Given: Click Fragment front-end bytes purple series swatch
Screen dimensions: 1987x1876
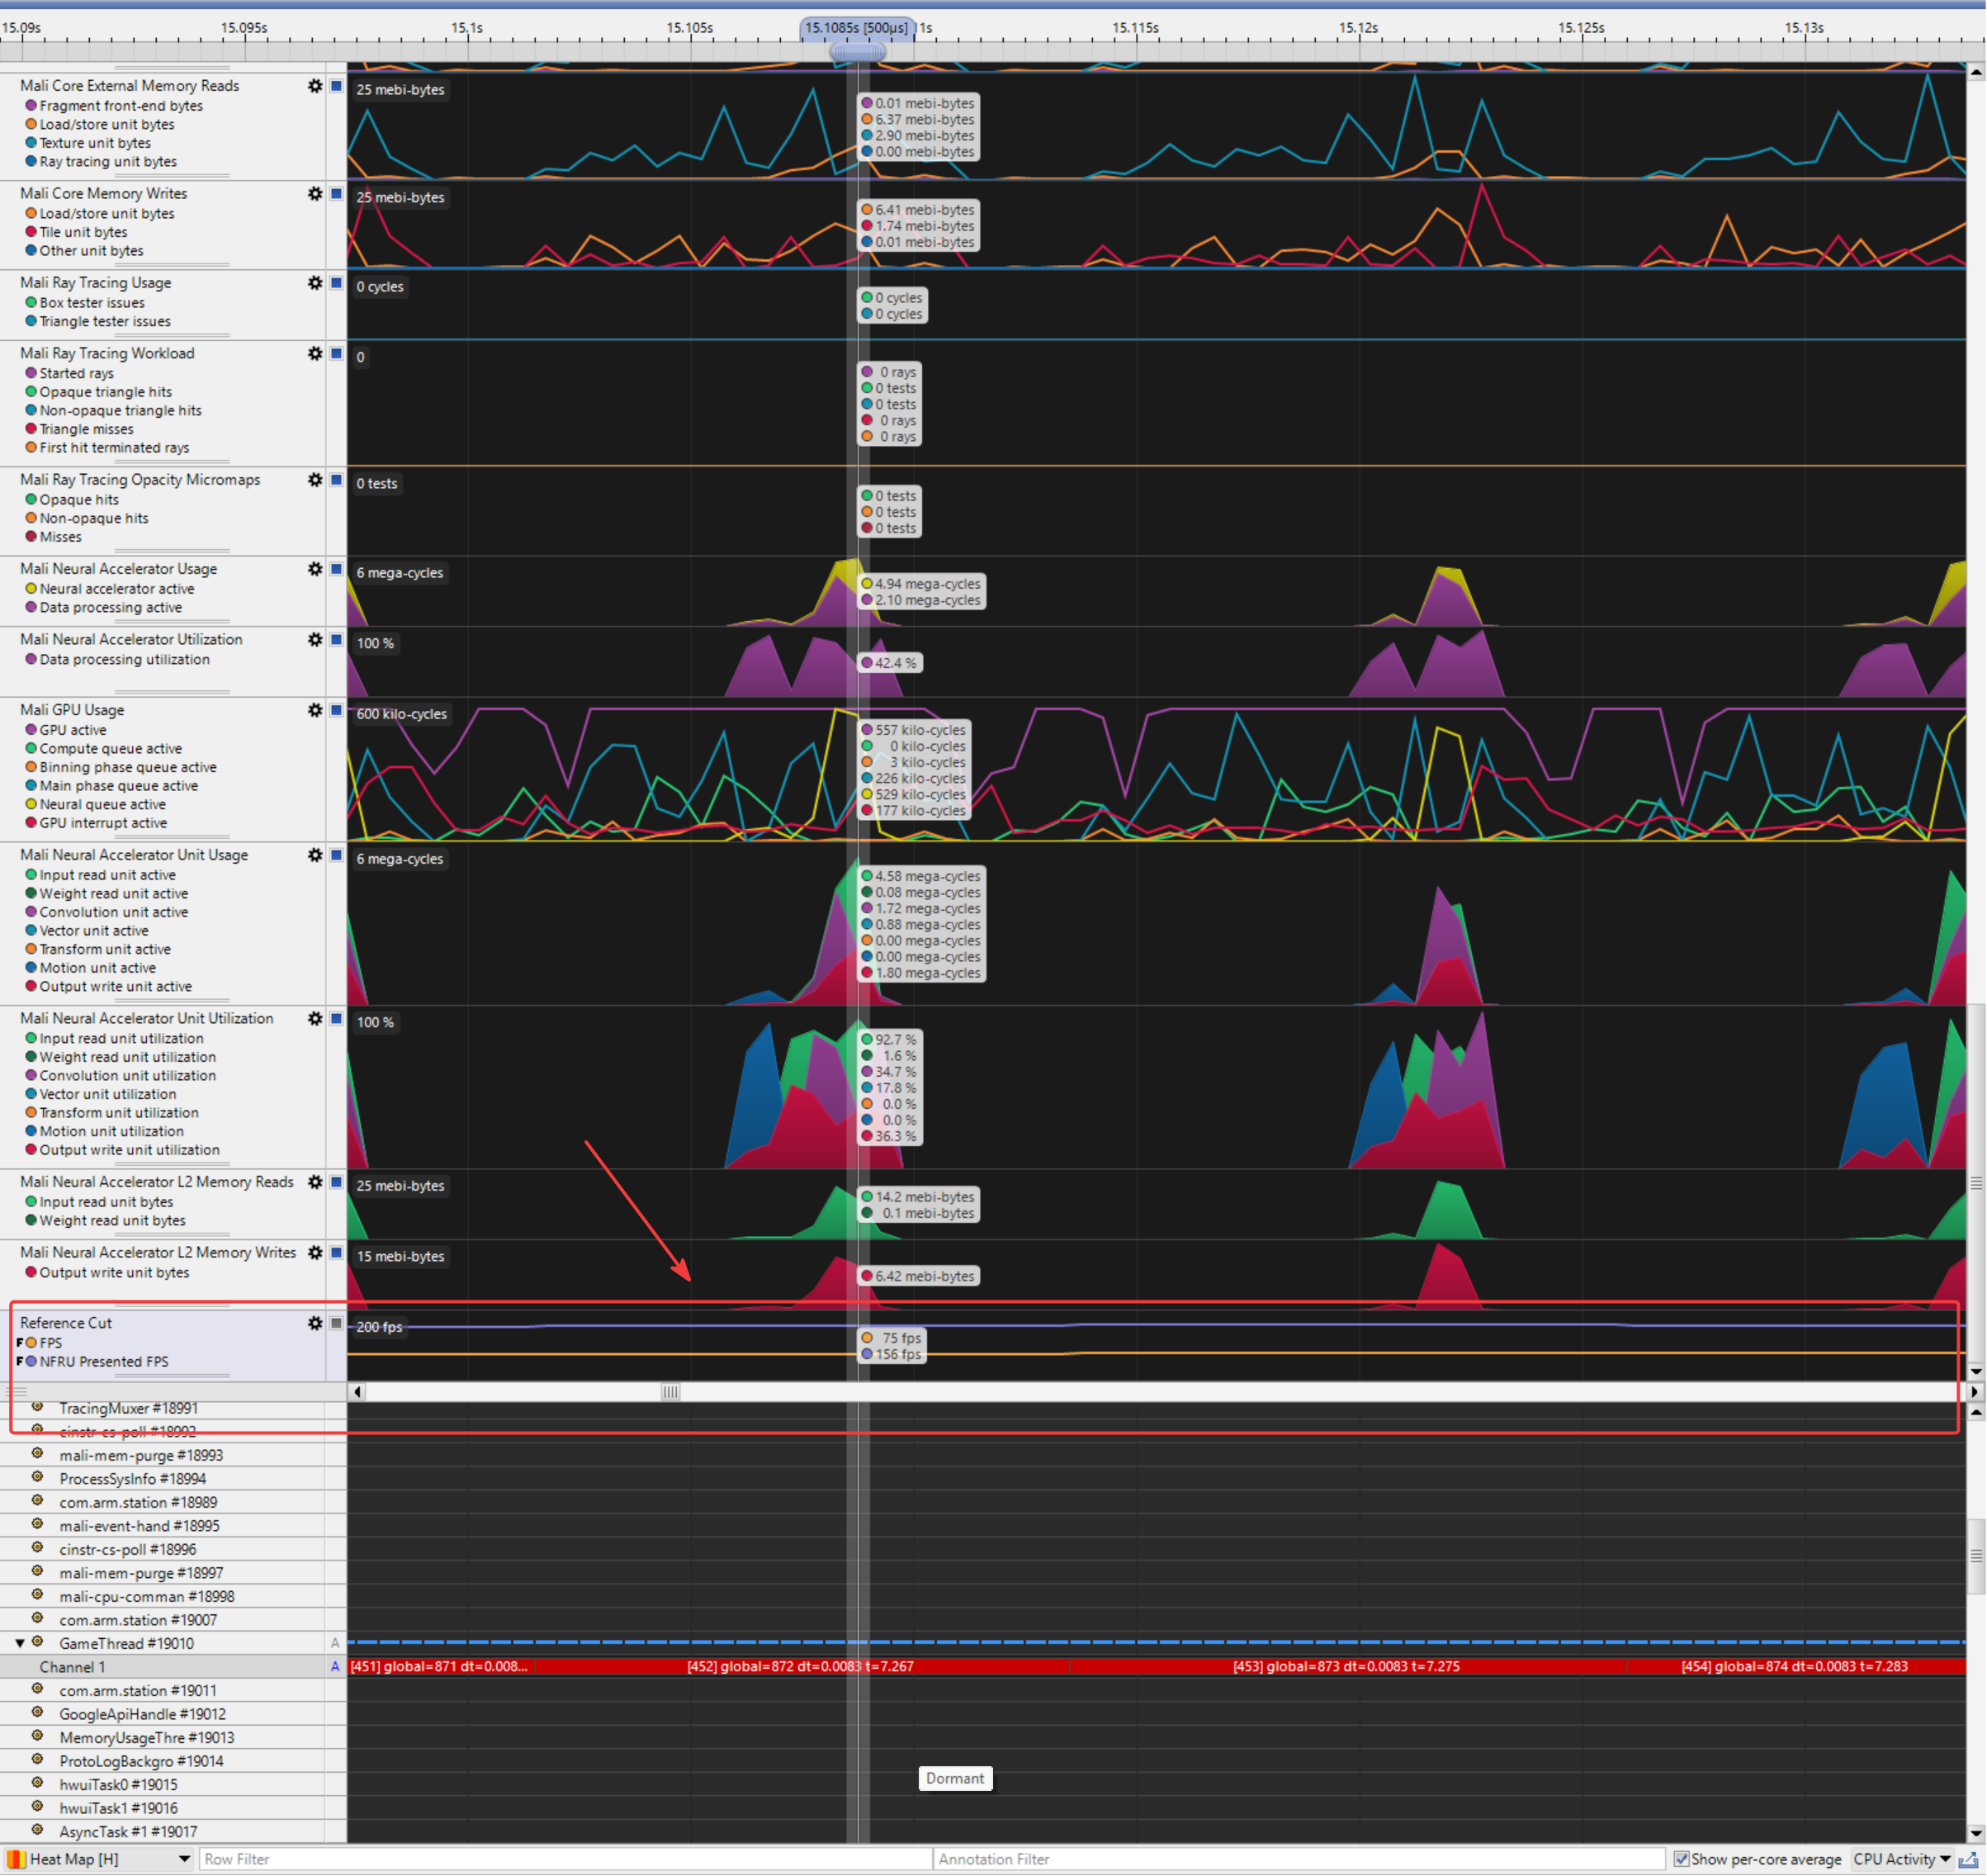Looking at the screenshot, I should point(31,105).
